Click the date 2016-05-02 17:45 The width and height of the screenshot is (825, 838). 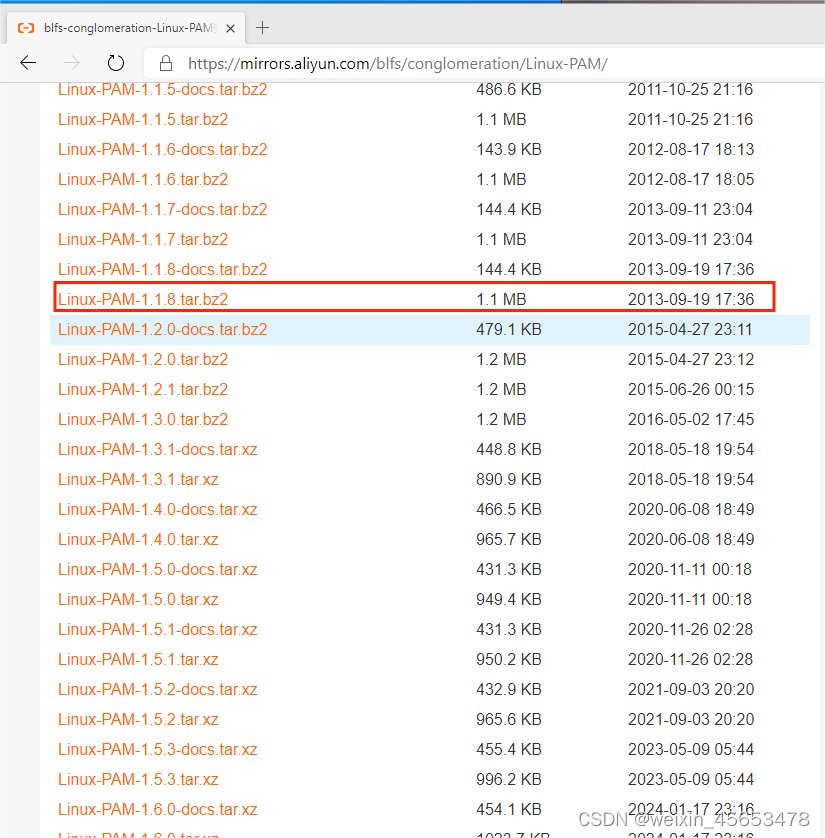(x=691, y=419)
